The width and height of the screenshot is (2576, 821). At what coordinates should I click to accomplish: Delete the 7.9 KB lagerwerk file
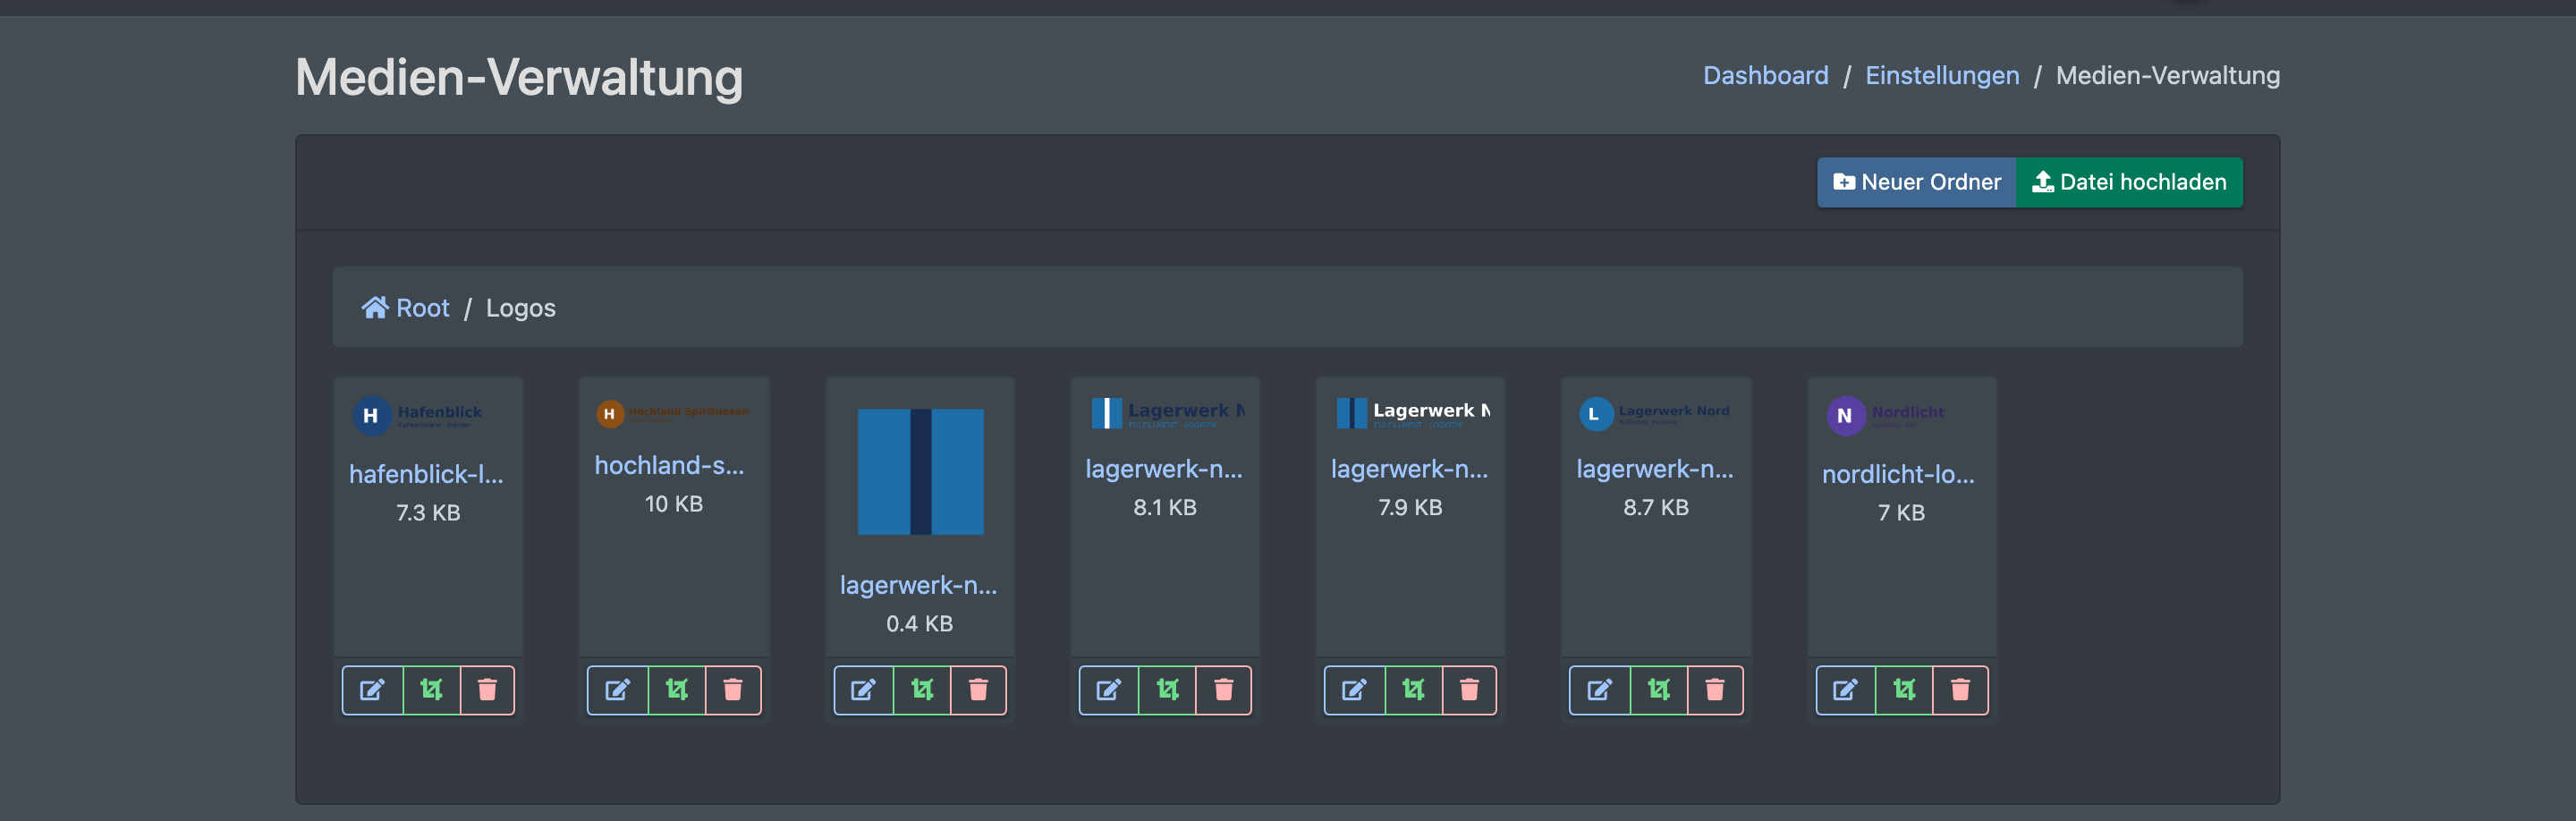(x=1469, y=690)
